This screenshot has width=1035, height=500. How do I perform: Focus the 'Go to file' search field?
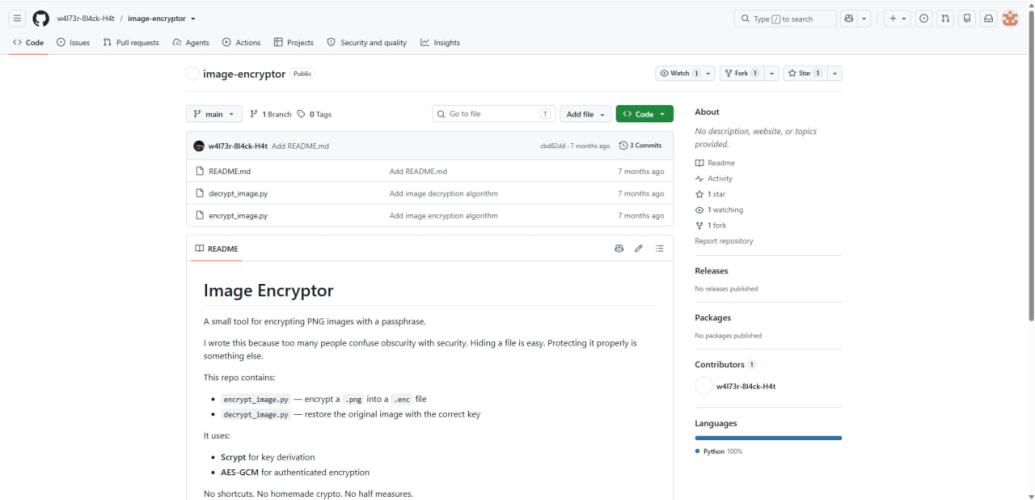click(494, 114)
